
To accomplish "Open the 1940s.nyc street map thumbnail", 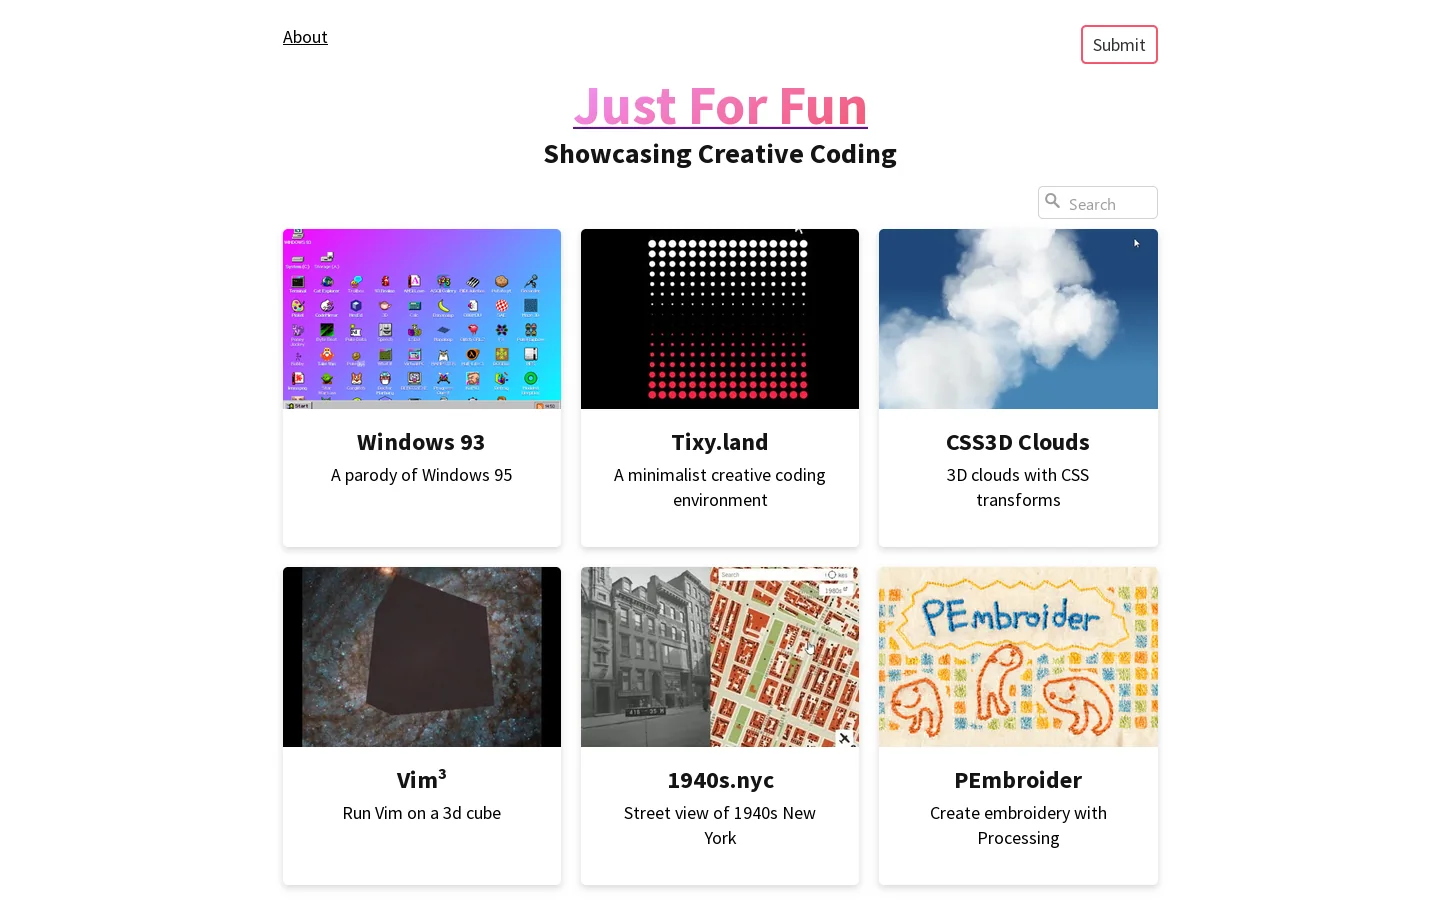I will [x=720, y=657].
